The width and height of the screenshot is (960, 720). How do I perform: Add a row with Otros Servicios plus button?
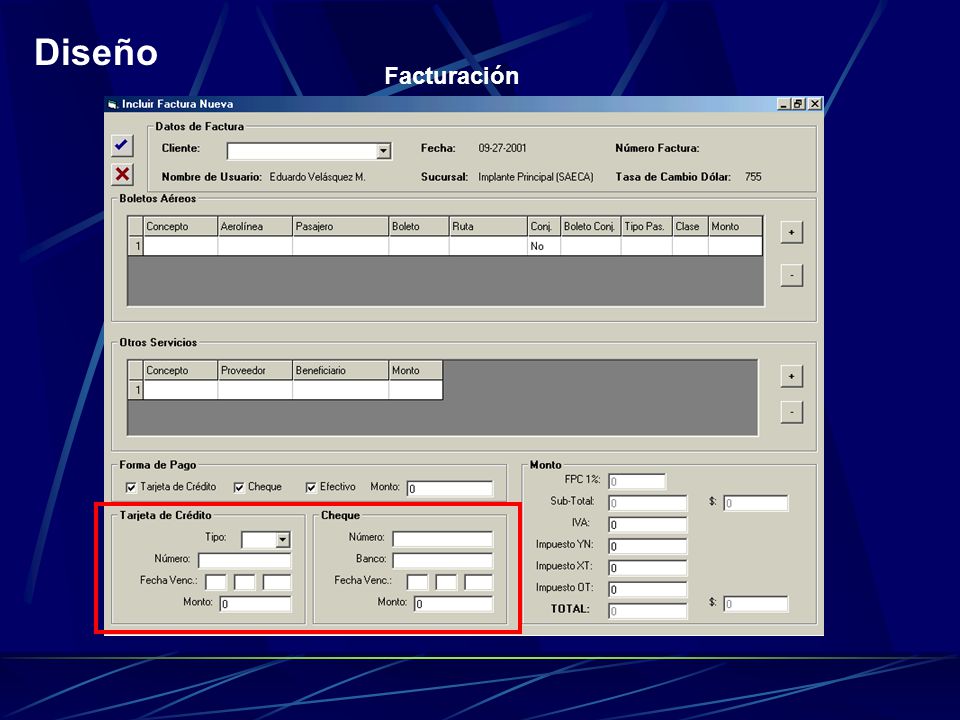click(792, 377)
